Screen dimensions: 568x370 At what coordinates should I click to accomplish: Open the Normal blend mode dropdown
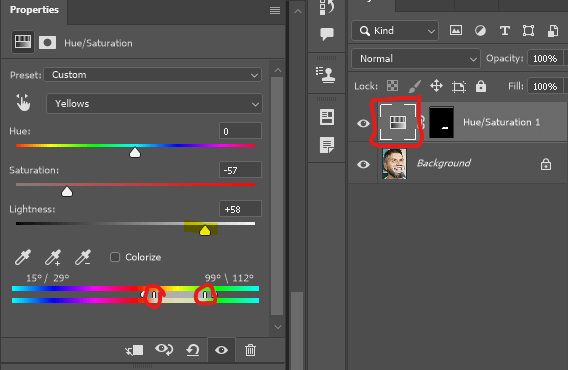click(416, 58)
